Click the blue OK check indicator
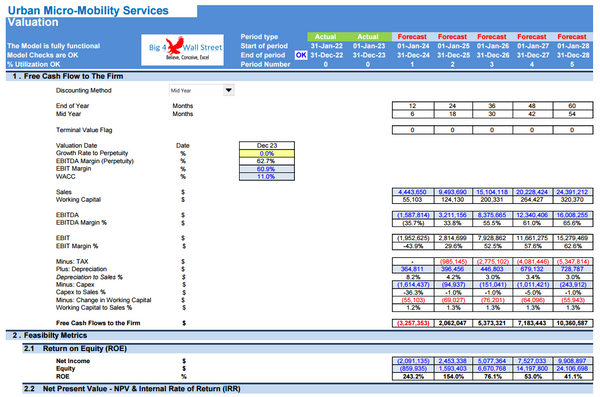Screen dimensions: 600x397 [x=301, y=55]
